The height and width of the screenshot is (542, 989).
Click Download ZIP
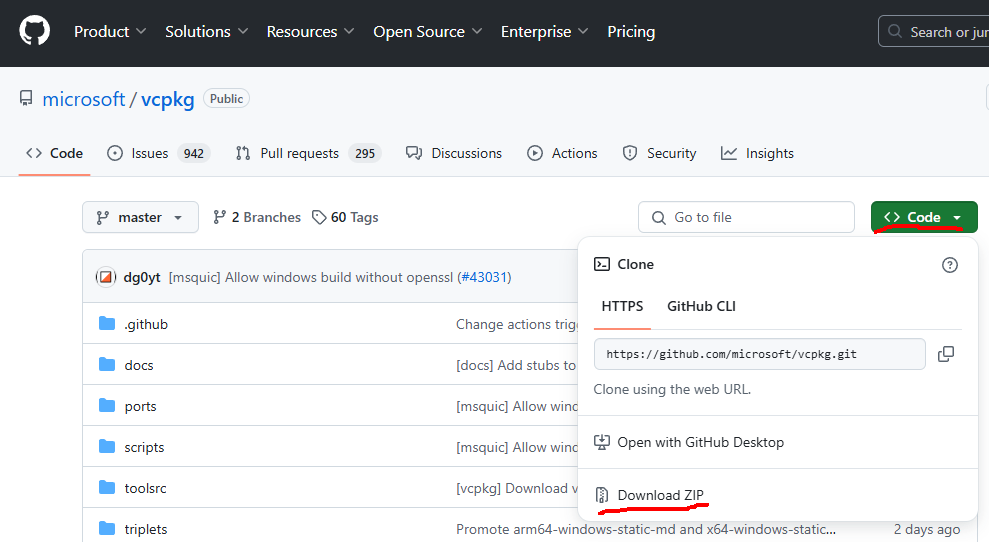[x=660, y=495]
